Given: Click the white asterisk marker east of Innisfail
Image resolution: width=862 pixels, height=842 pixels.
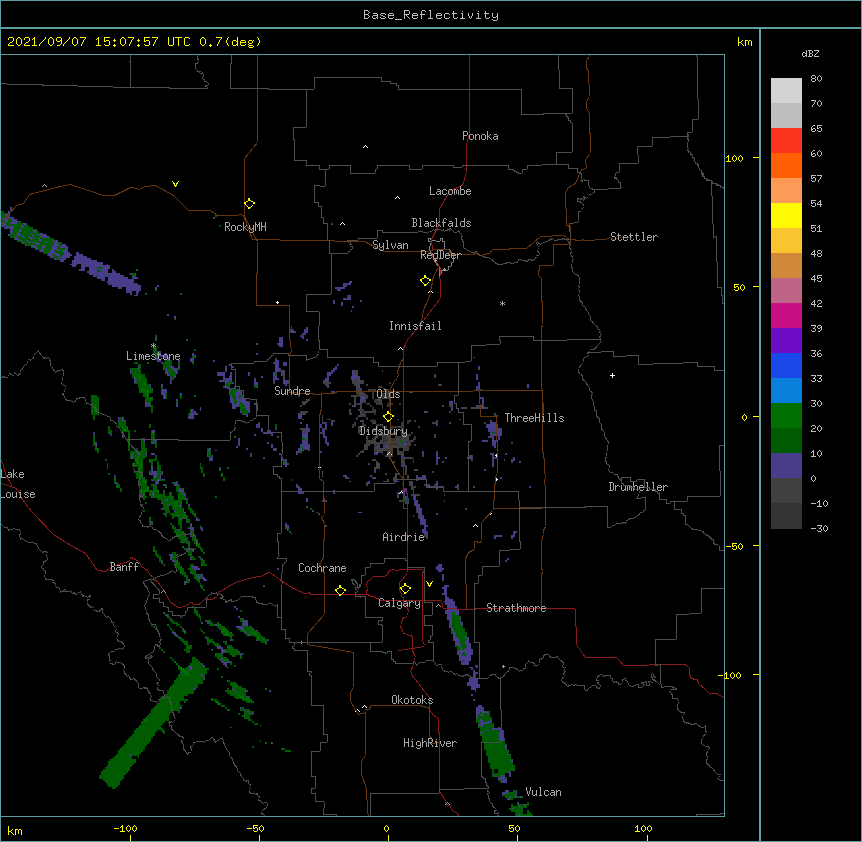Looking at the screenshot, I should [x=502, y=303].
